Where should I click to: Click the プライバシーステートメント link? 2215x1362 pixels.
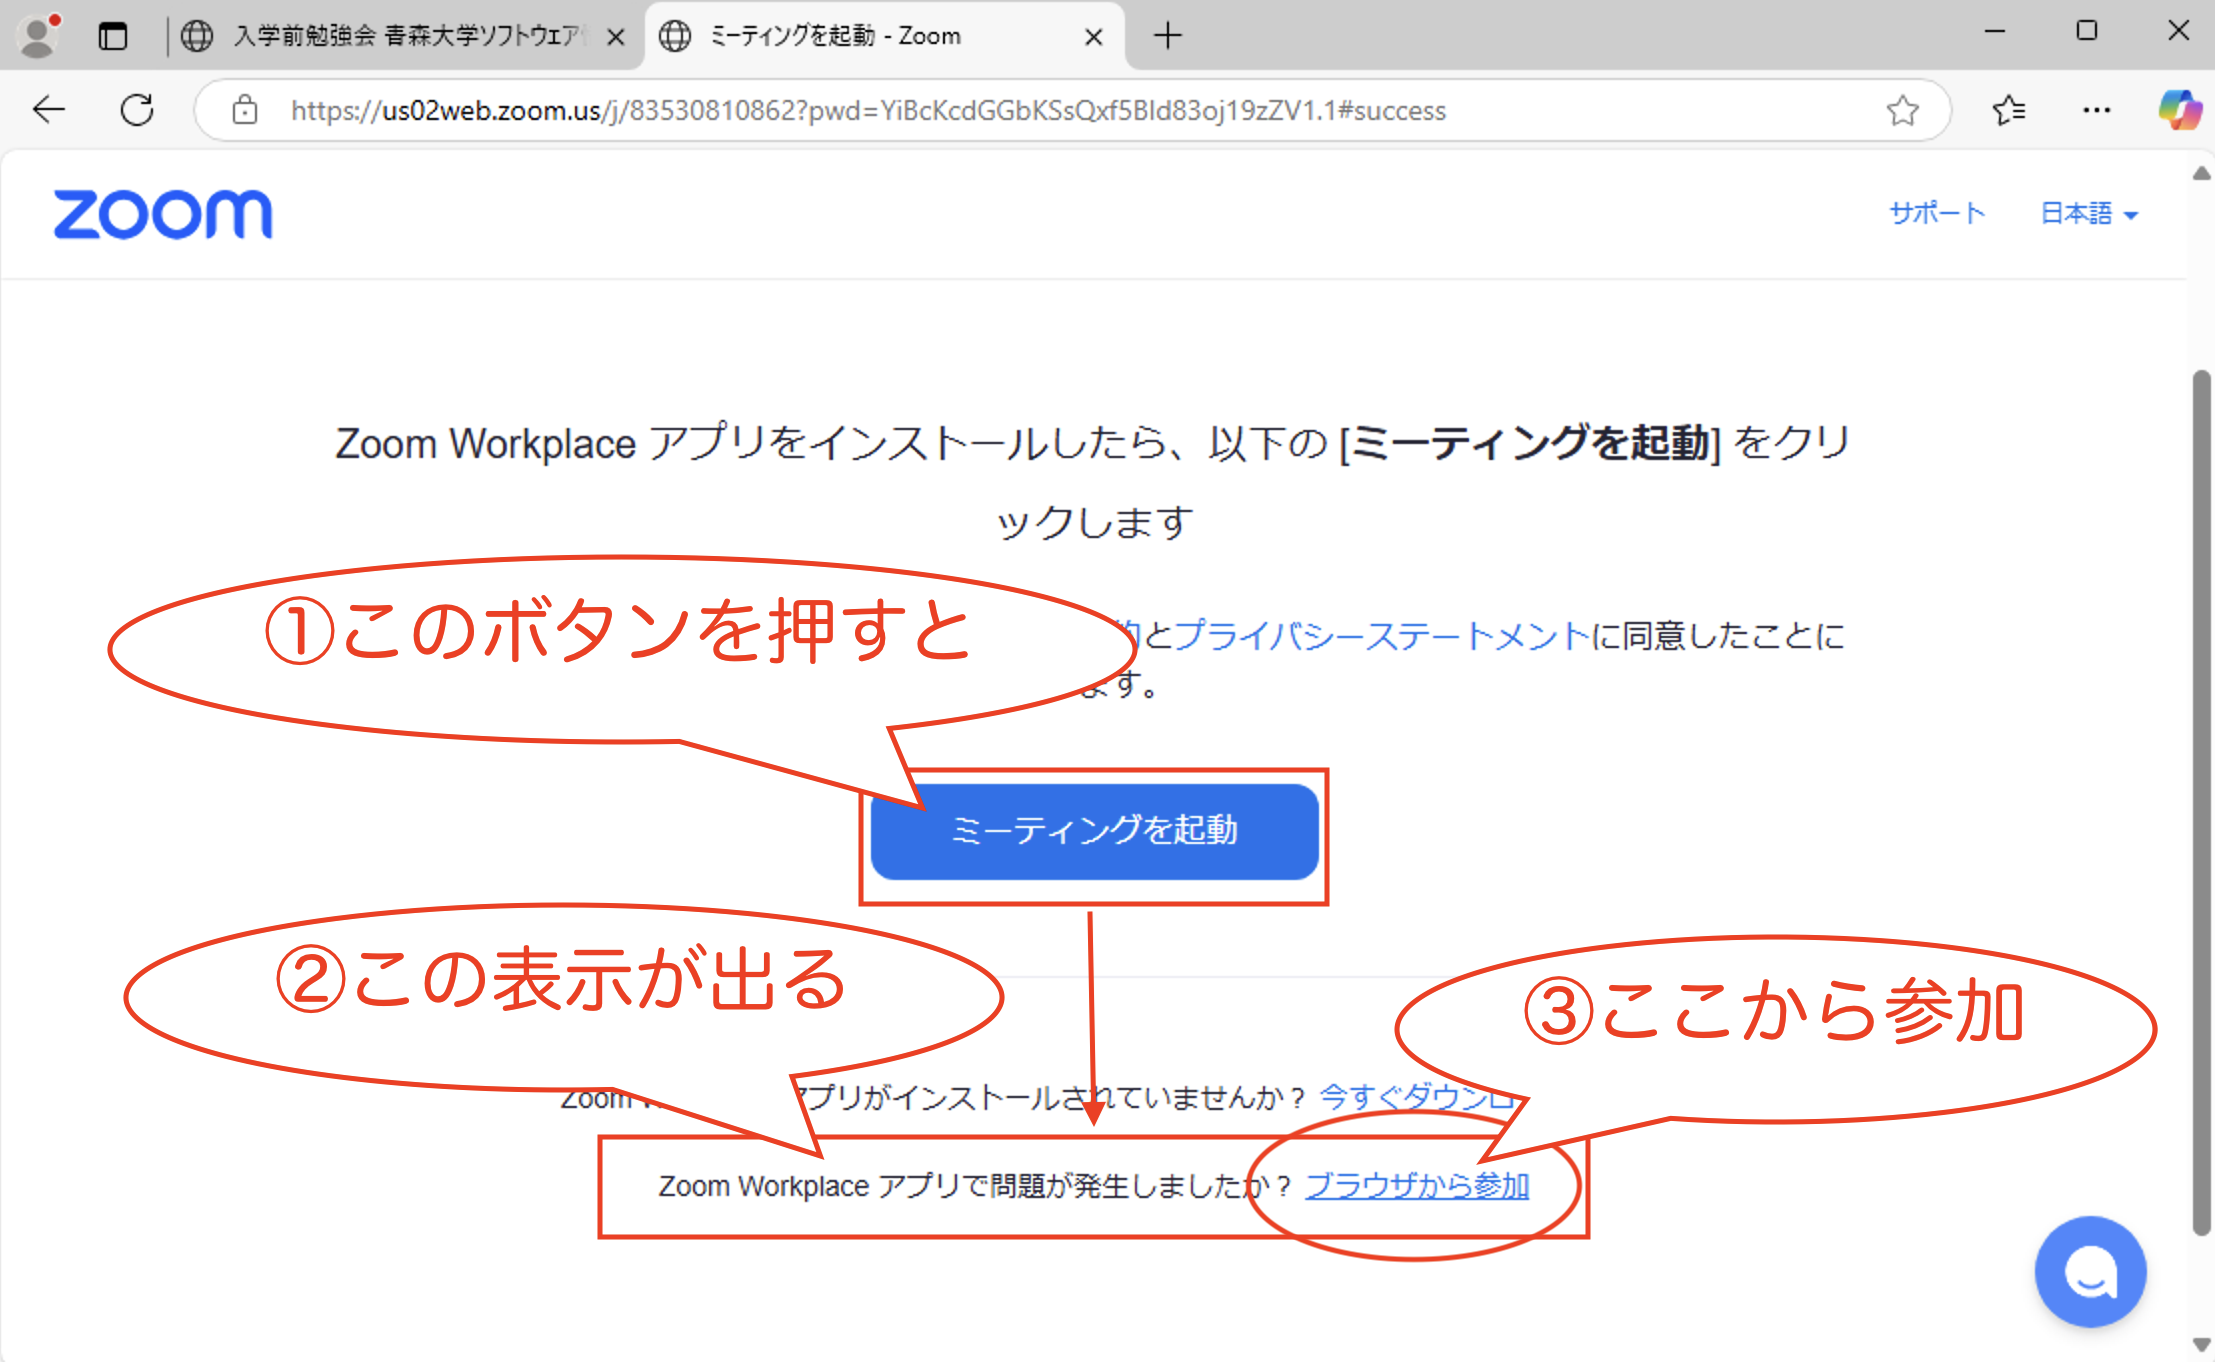click(1380, 635)
